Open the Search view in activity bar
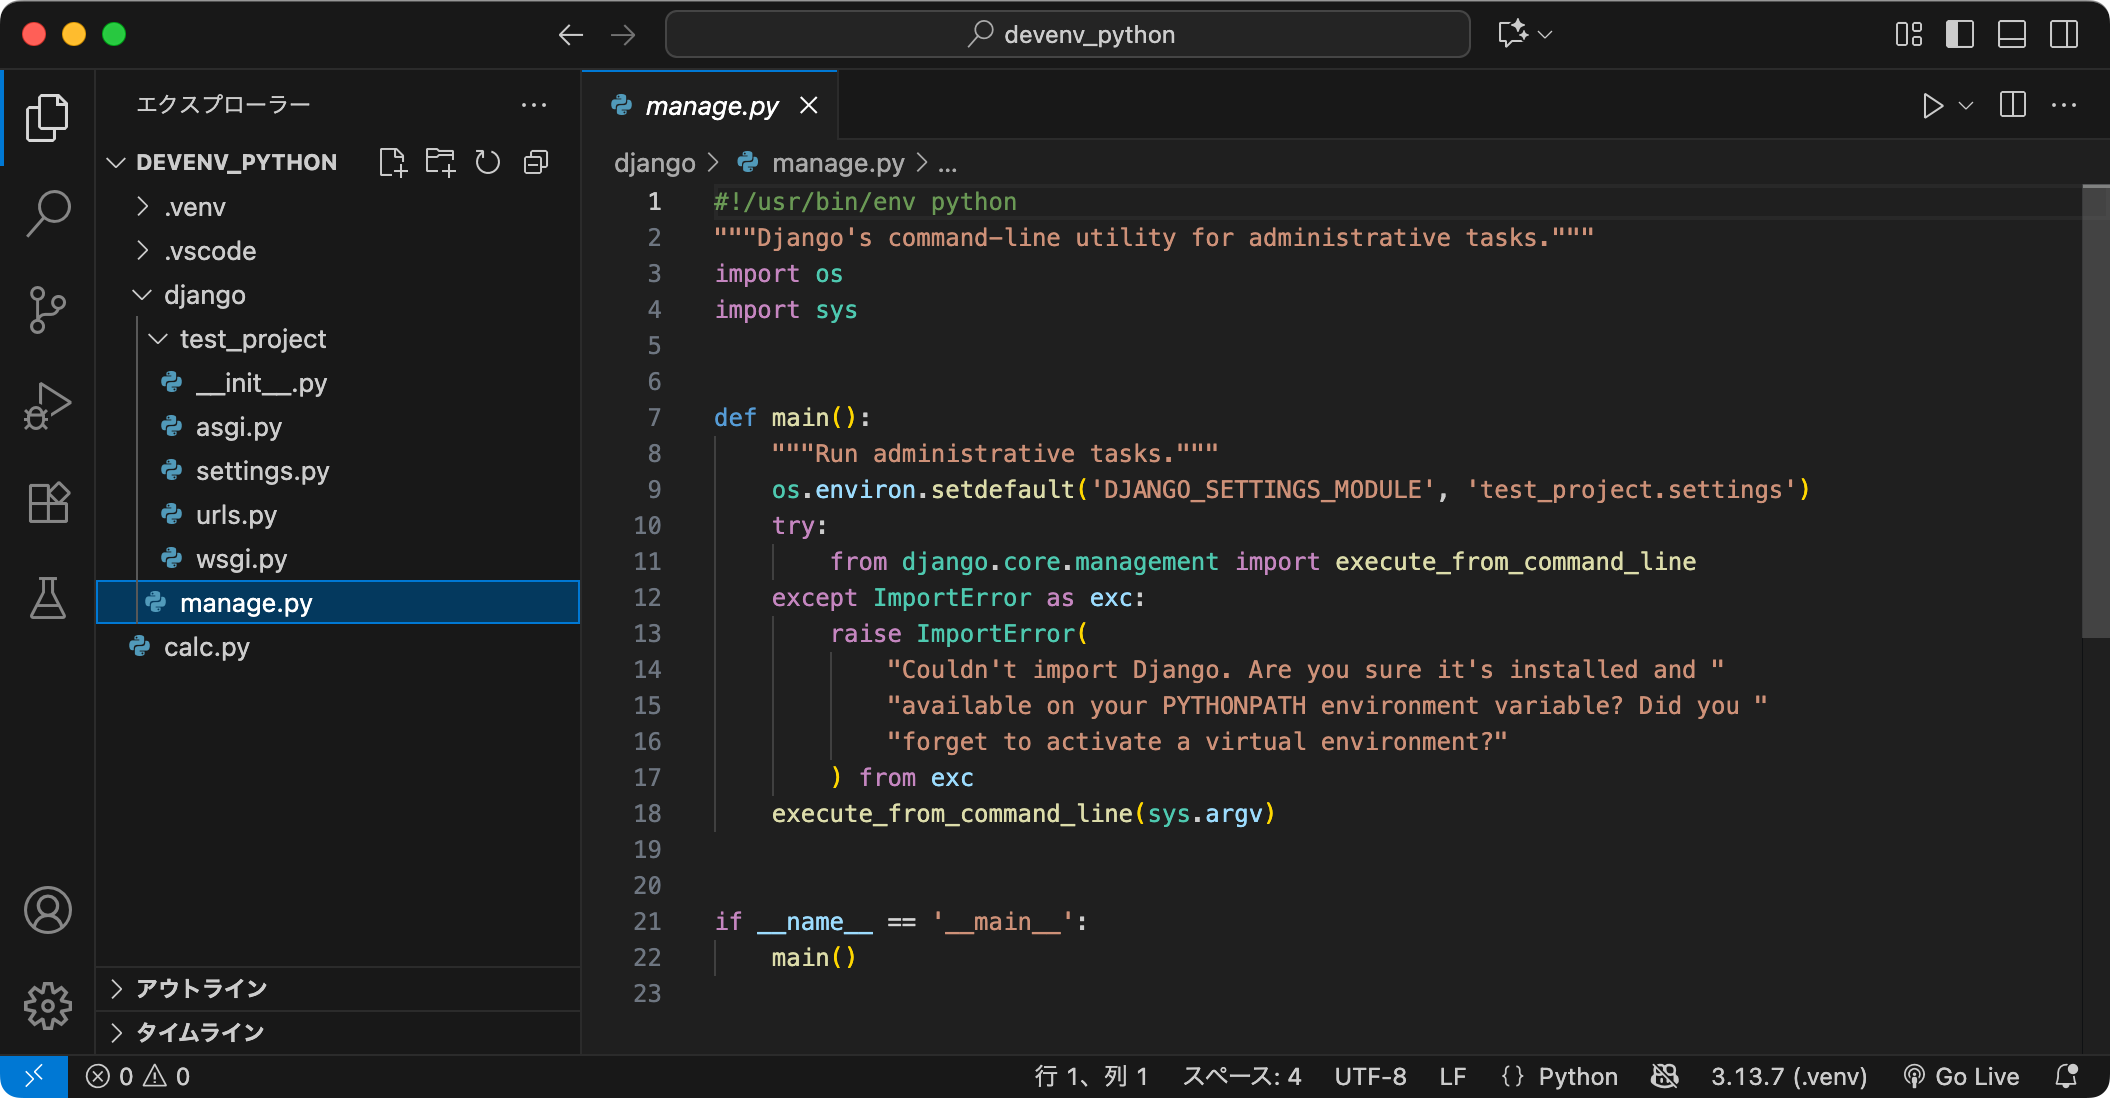This screenshot has width=2110, height=1098. 47,212
